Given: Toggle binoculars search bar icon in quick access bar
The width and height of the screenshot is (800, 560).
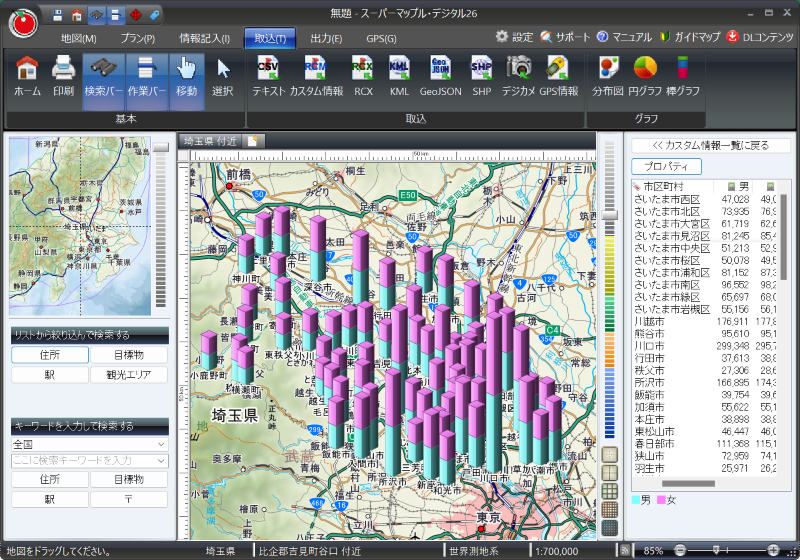Looking at the screenshot, I should (x=96, y=15).
